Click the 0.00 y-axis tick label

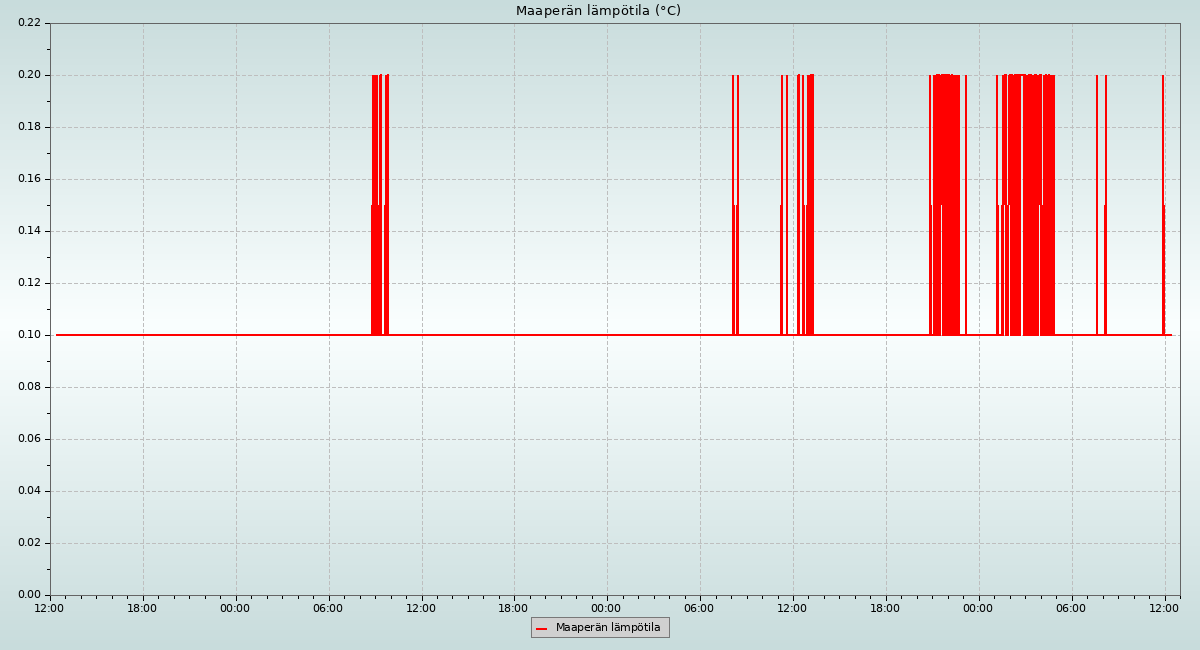29,595
